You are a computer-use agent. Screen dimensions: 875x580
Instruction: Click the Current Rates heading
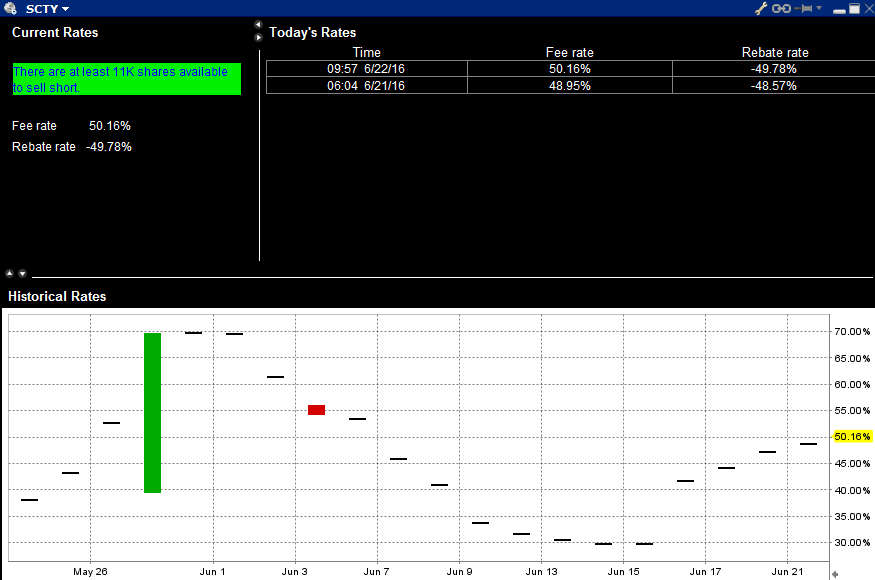coord(55,32)
